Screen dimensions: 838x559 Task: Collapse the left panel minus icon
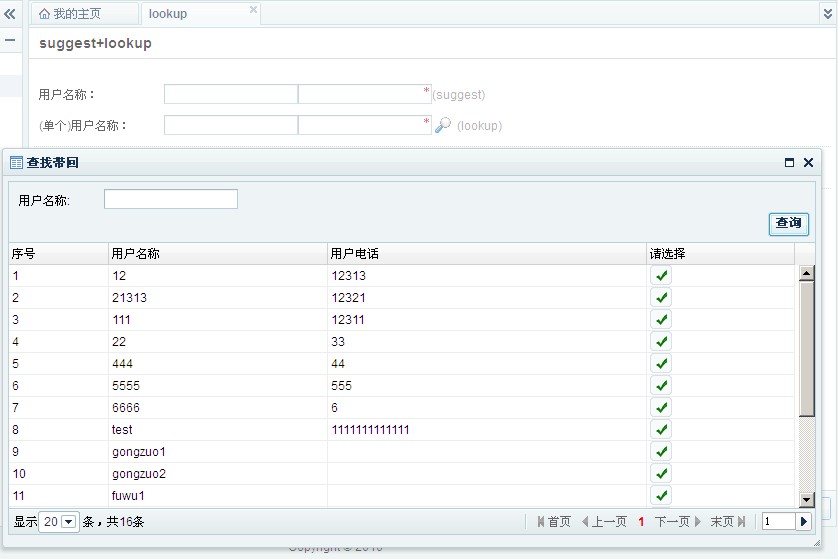(x=10, y=40)
